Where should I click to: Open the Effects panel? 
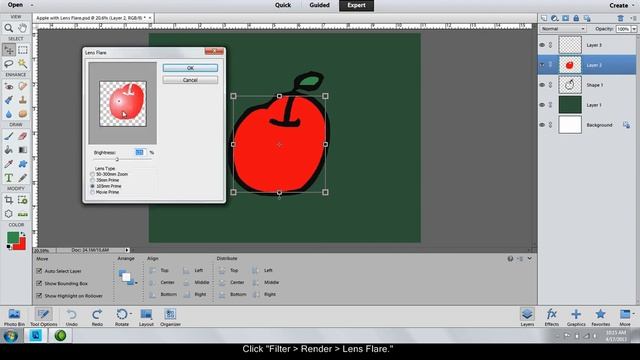[x=551, y=317]
